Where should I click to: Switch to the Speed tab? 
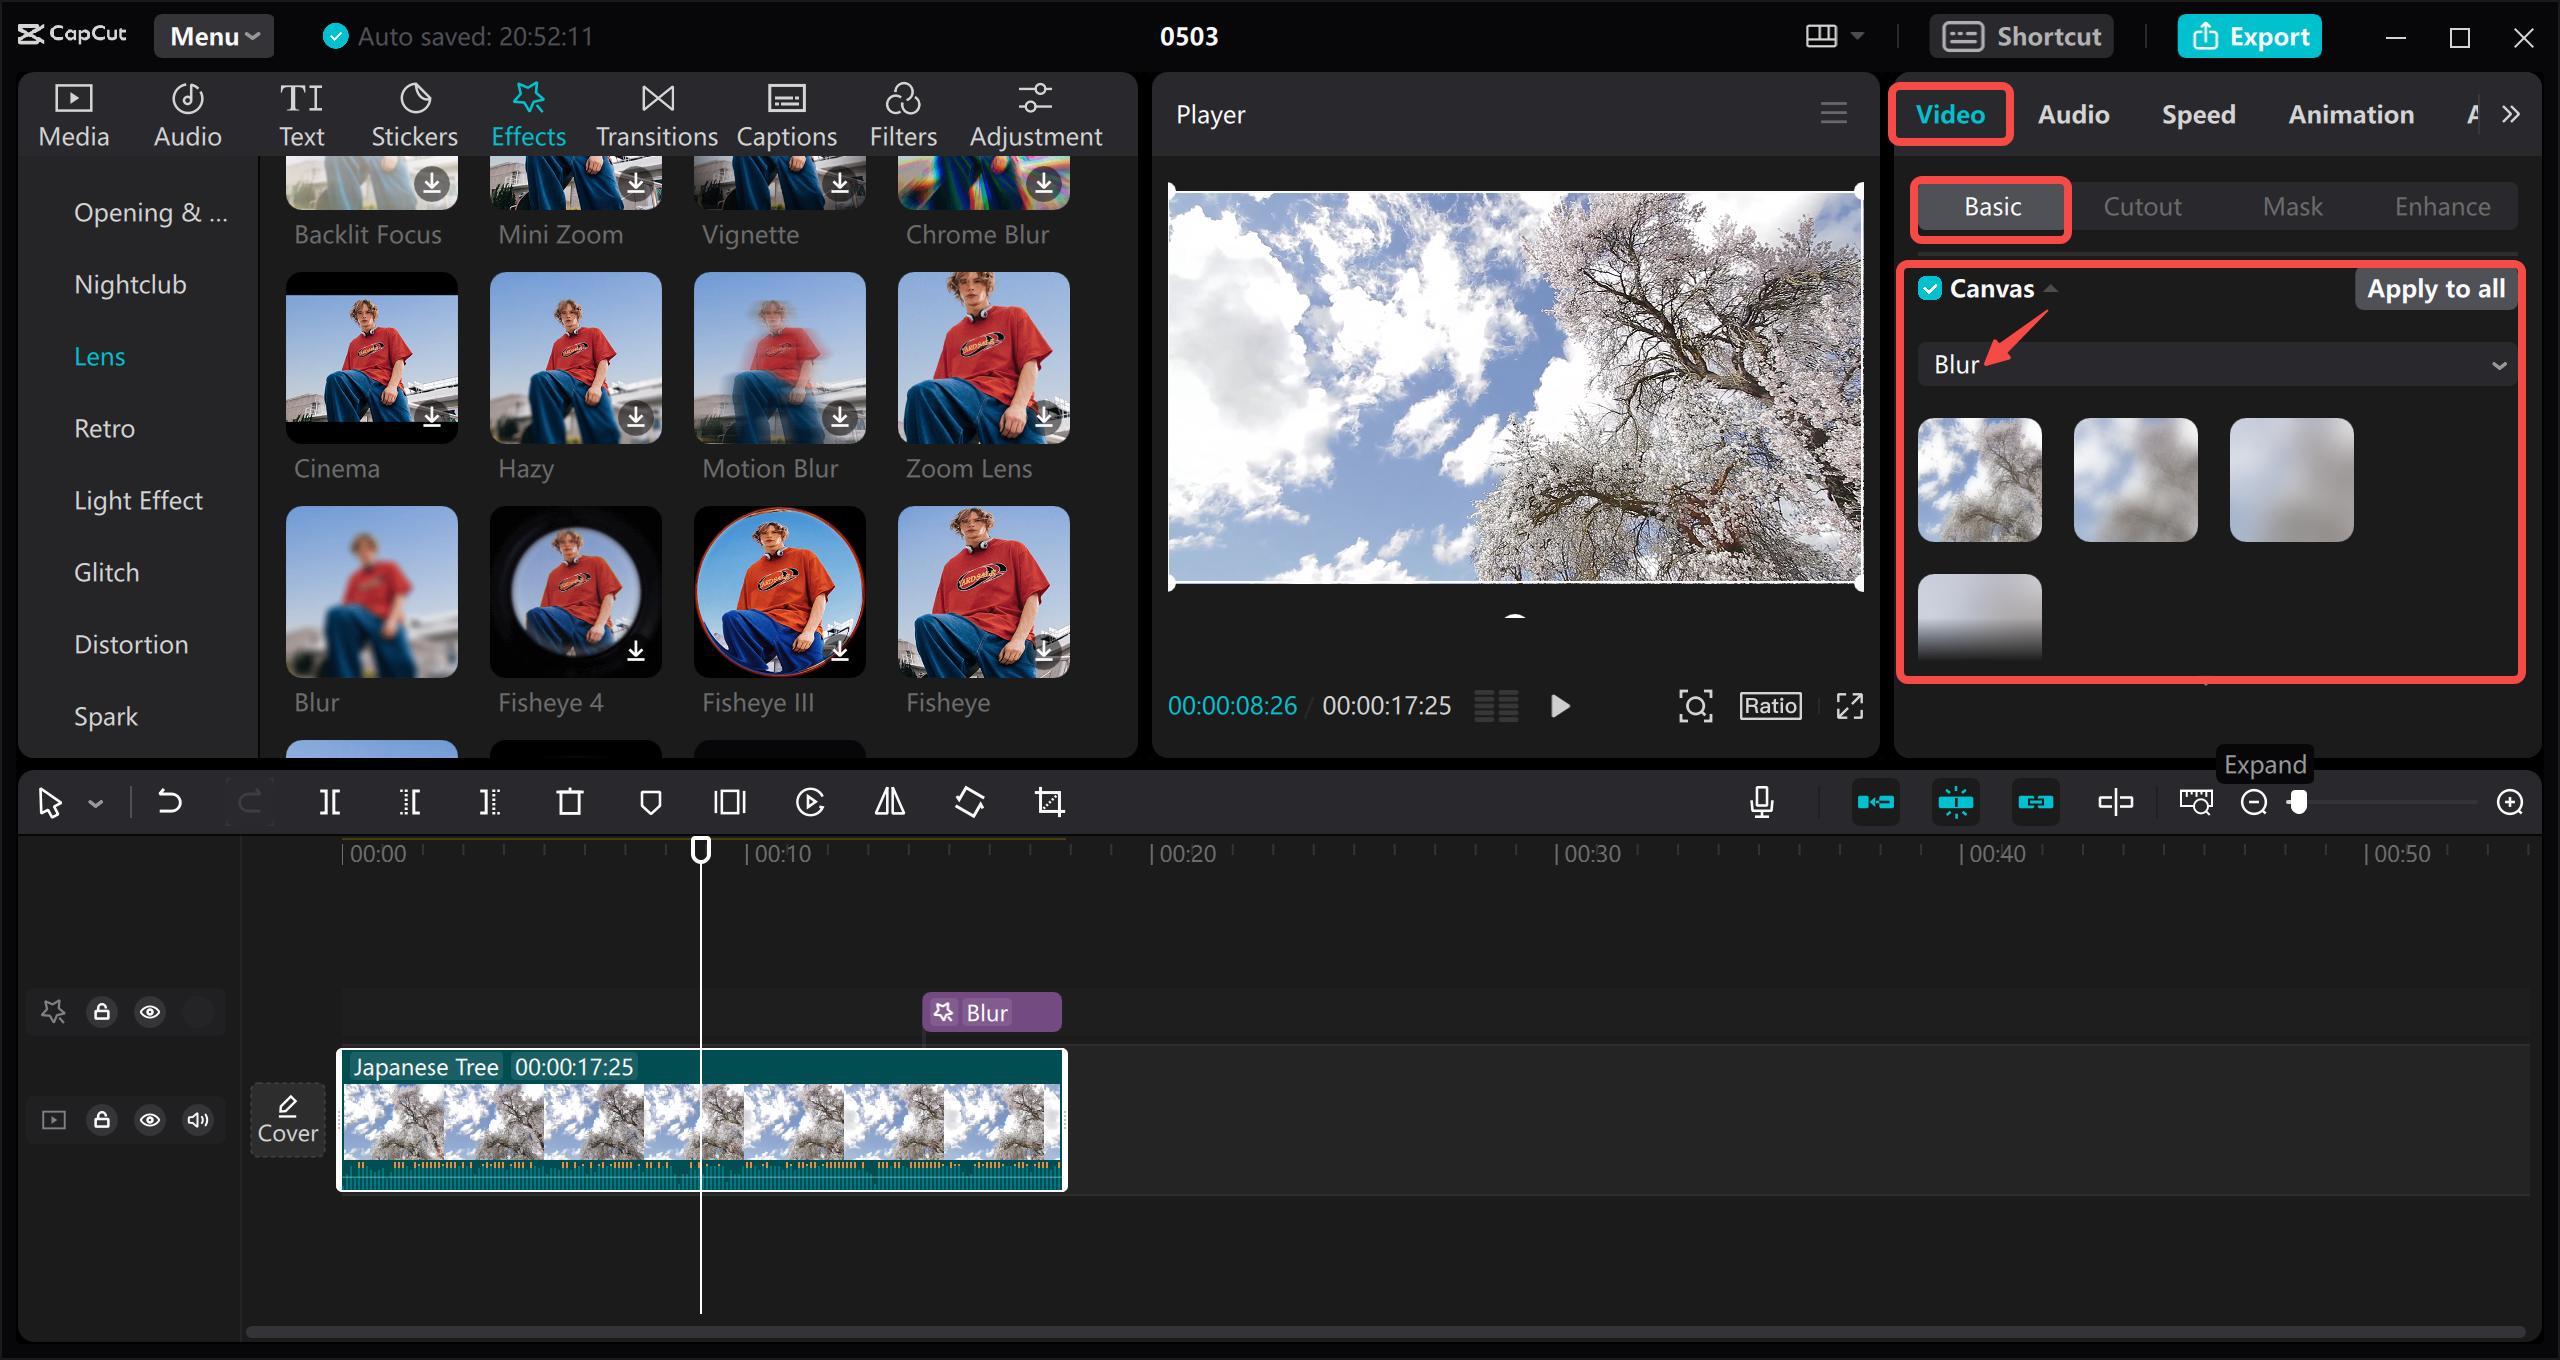tap(2198, 115)
